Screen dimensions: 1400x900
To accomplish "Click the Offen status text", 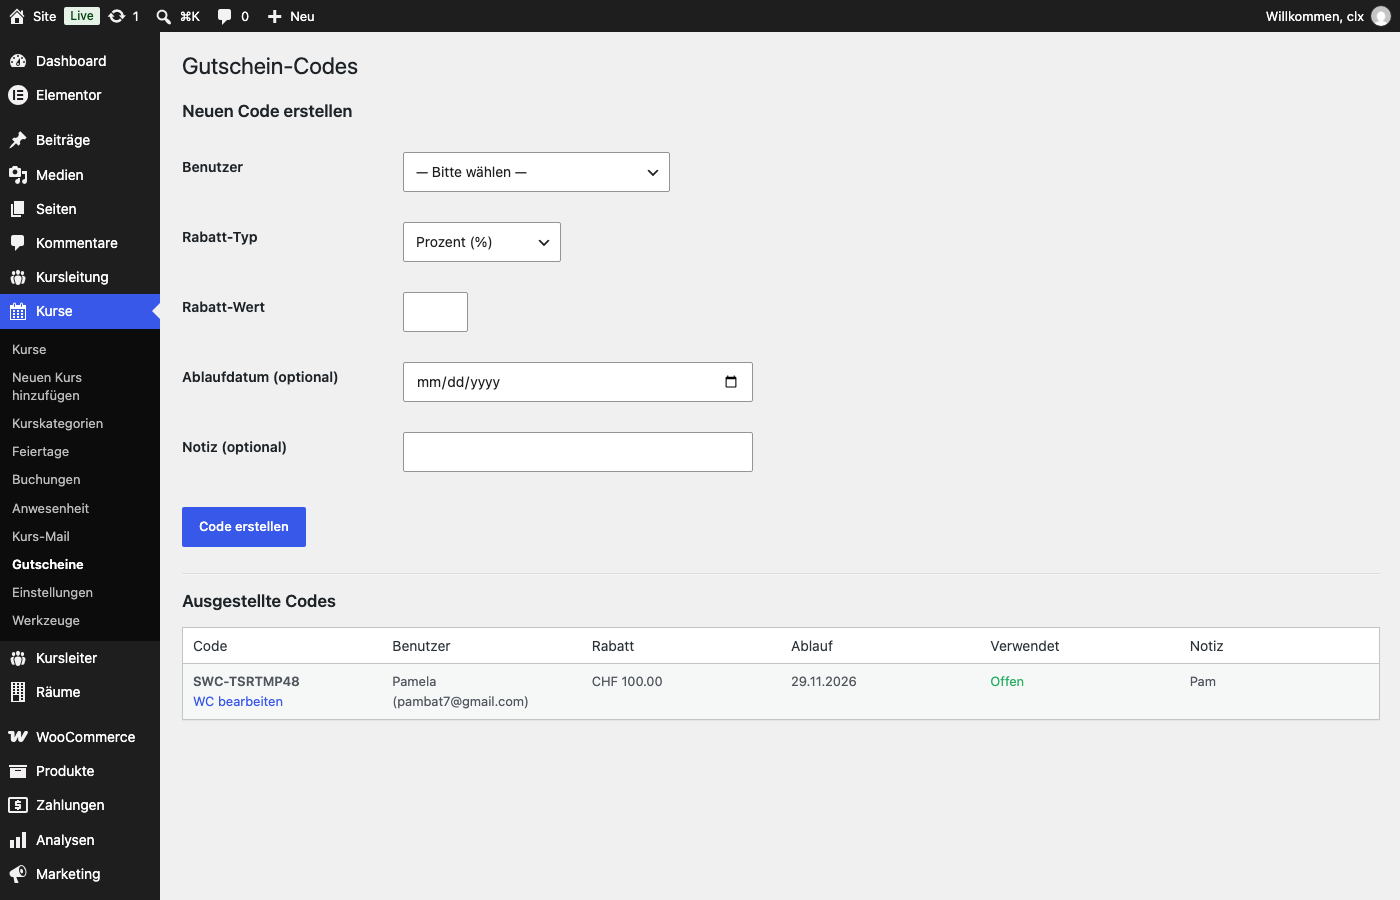I will (1007, 681).
